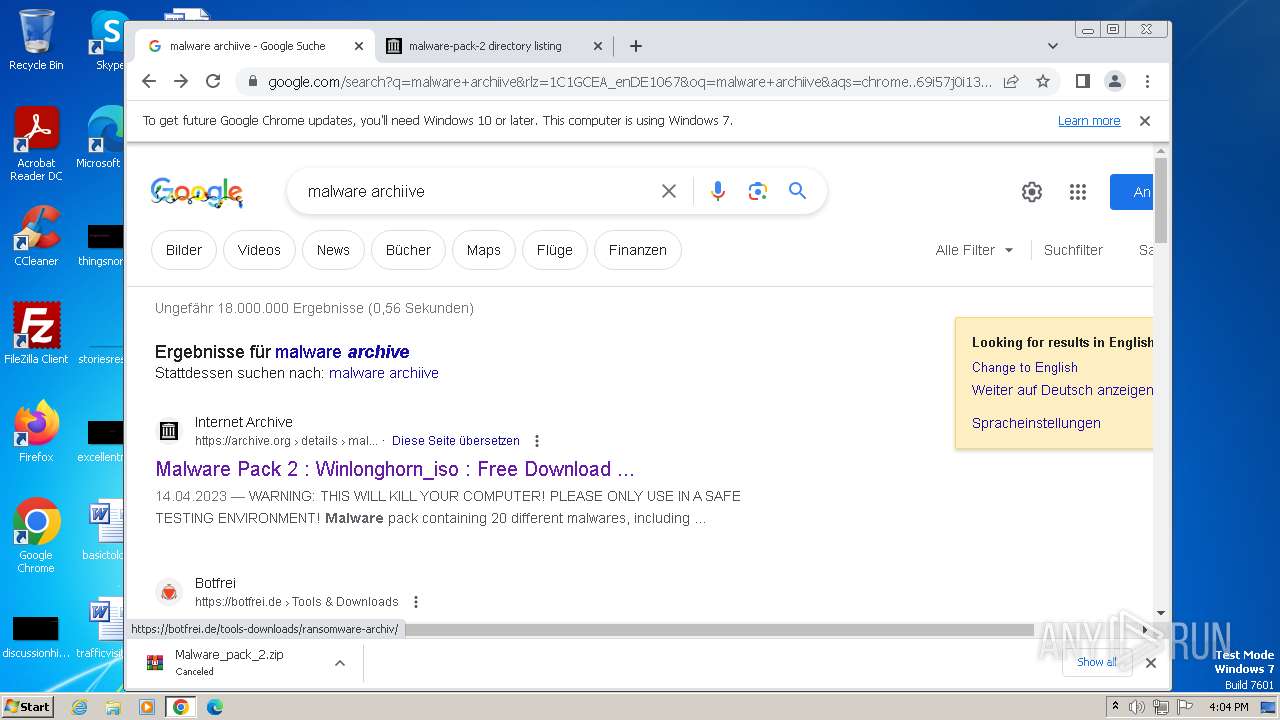
Task: Choose Weiter auf Deutsch anzeigen
Action: pos(1062,390)
